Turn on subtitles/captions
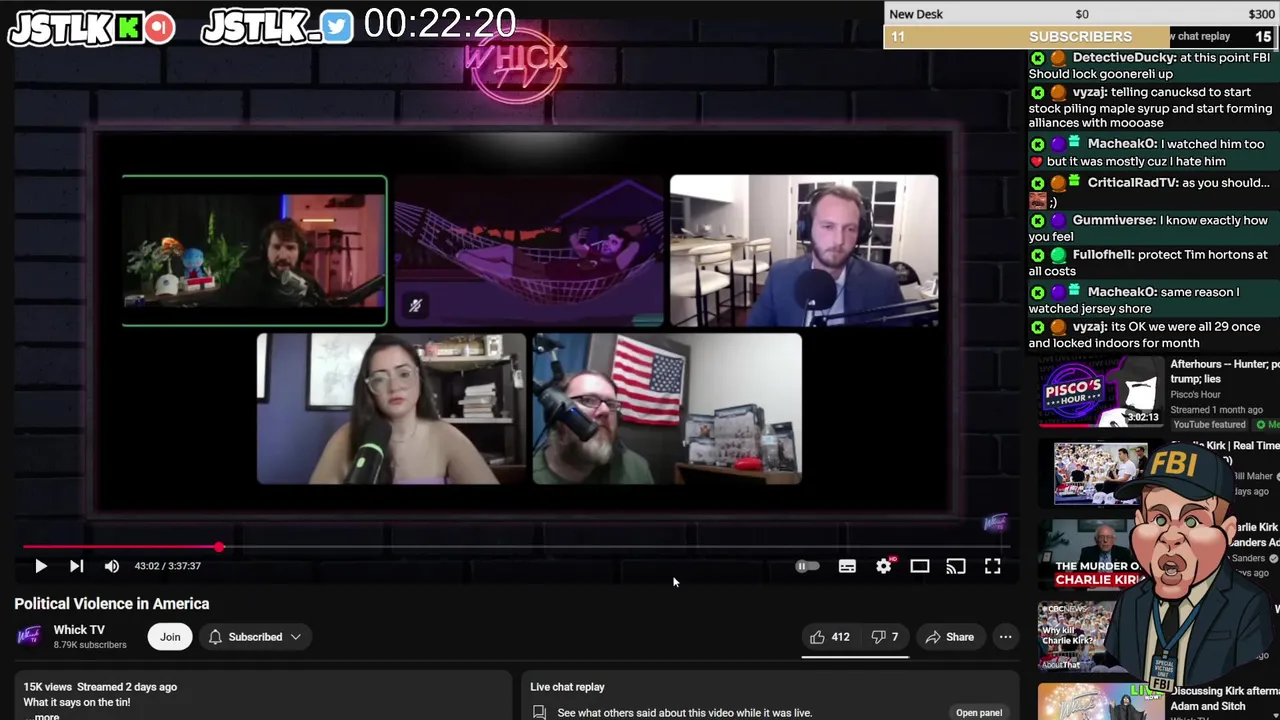The width and height of the screenshot is (1280, 720). pyautogui.click(x=847, y=566)
